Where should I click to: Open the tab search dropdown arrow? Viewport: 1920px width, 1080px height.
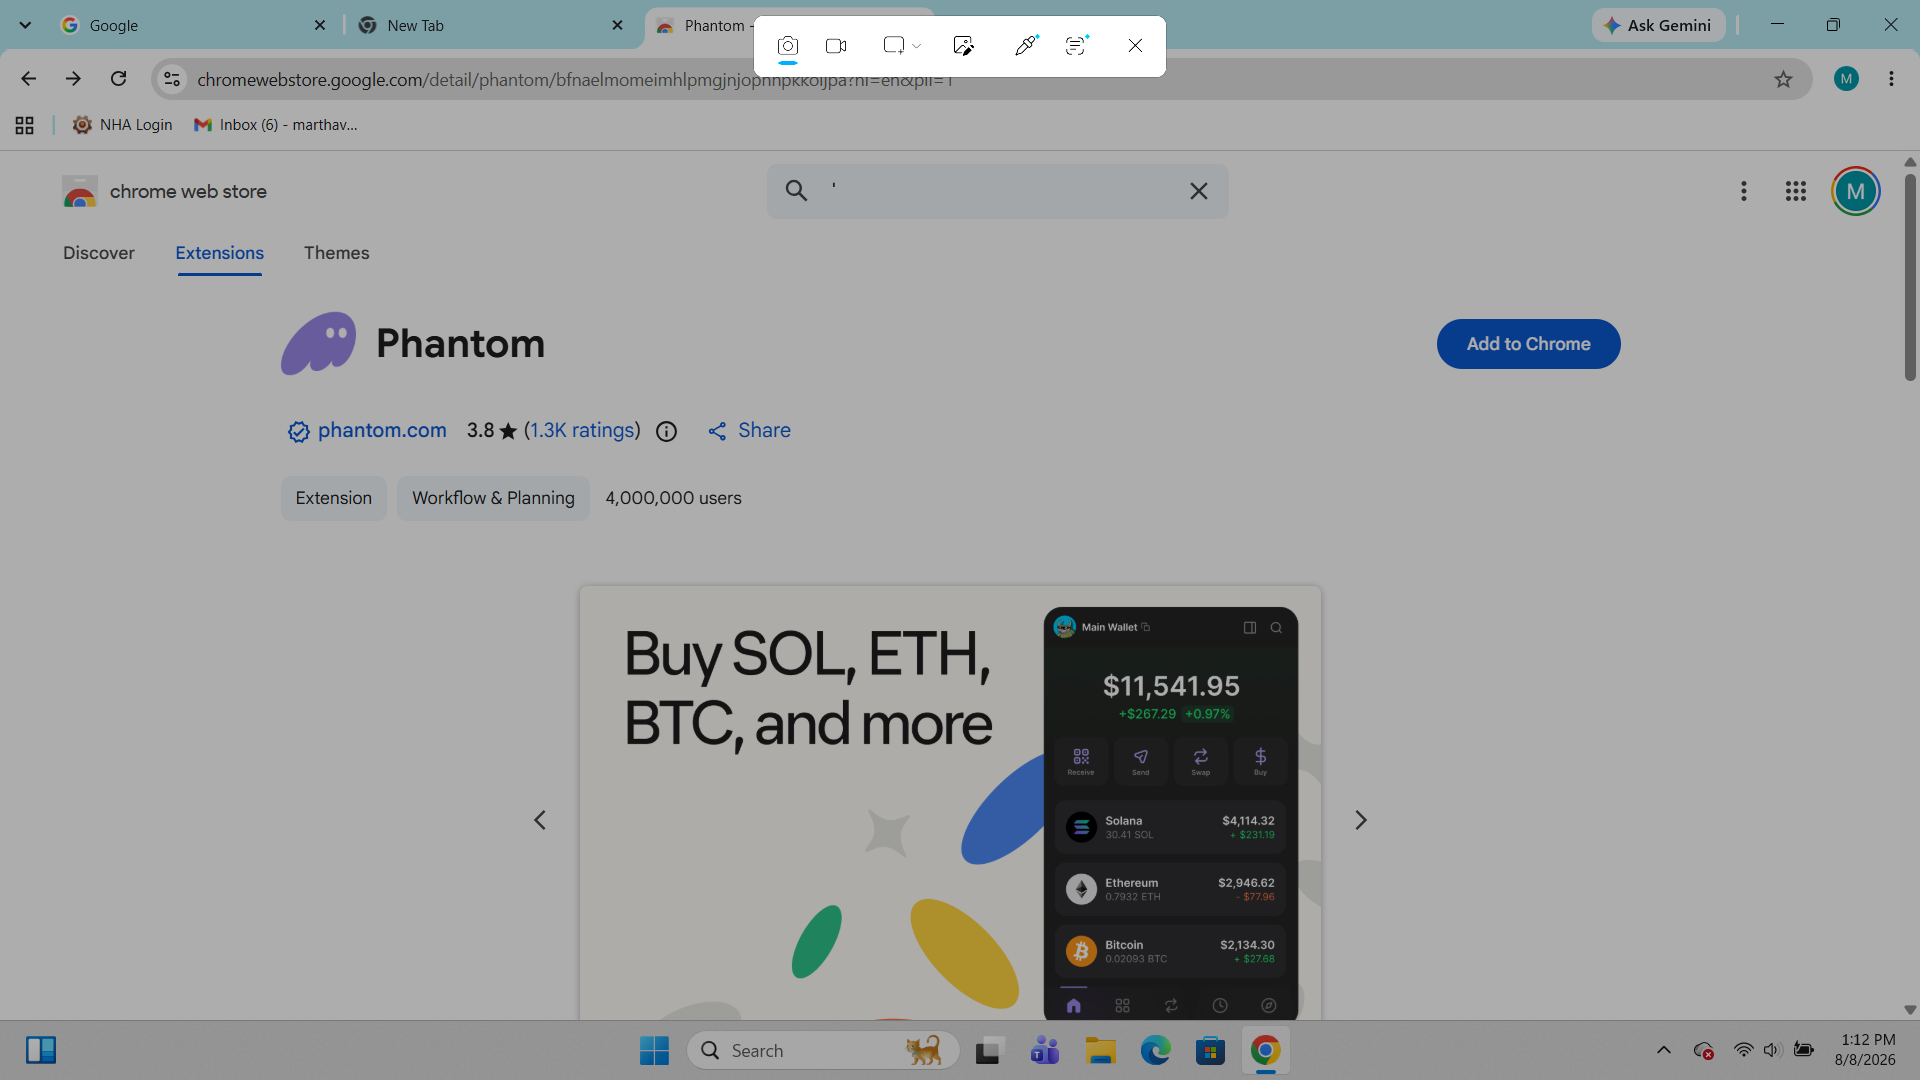25,25
